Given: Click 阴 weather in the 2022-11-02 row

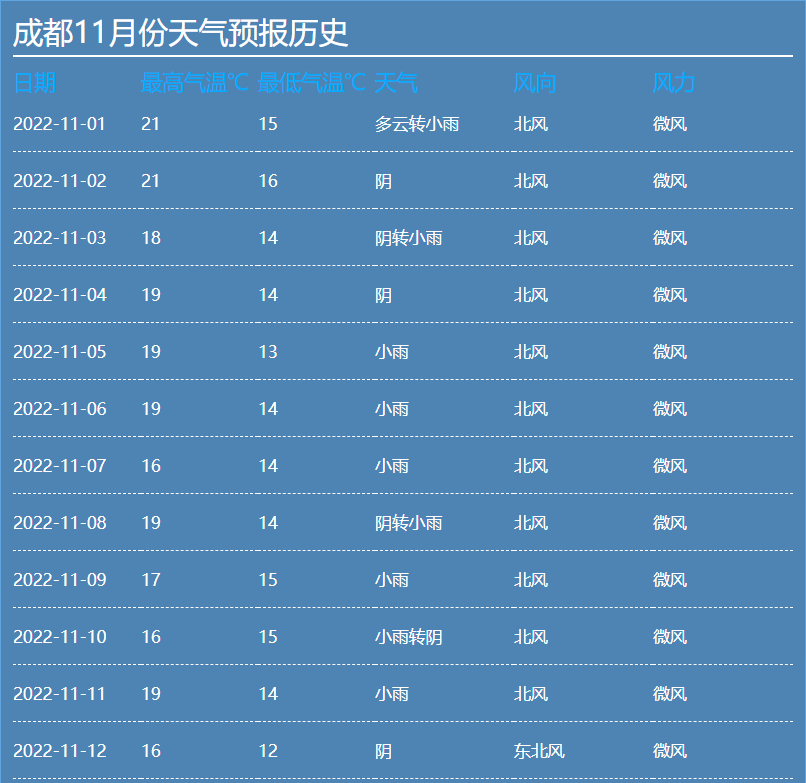Looking at the screenshot, I should click(383, 181).
